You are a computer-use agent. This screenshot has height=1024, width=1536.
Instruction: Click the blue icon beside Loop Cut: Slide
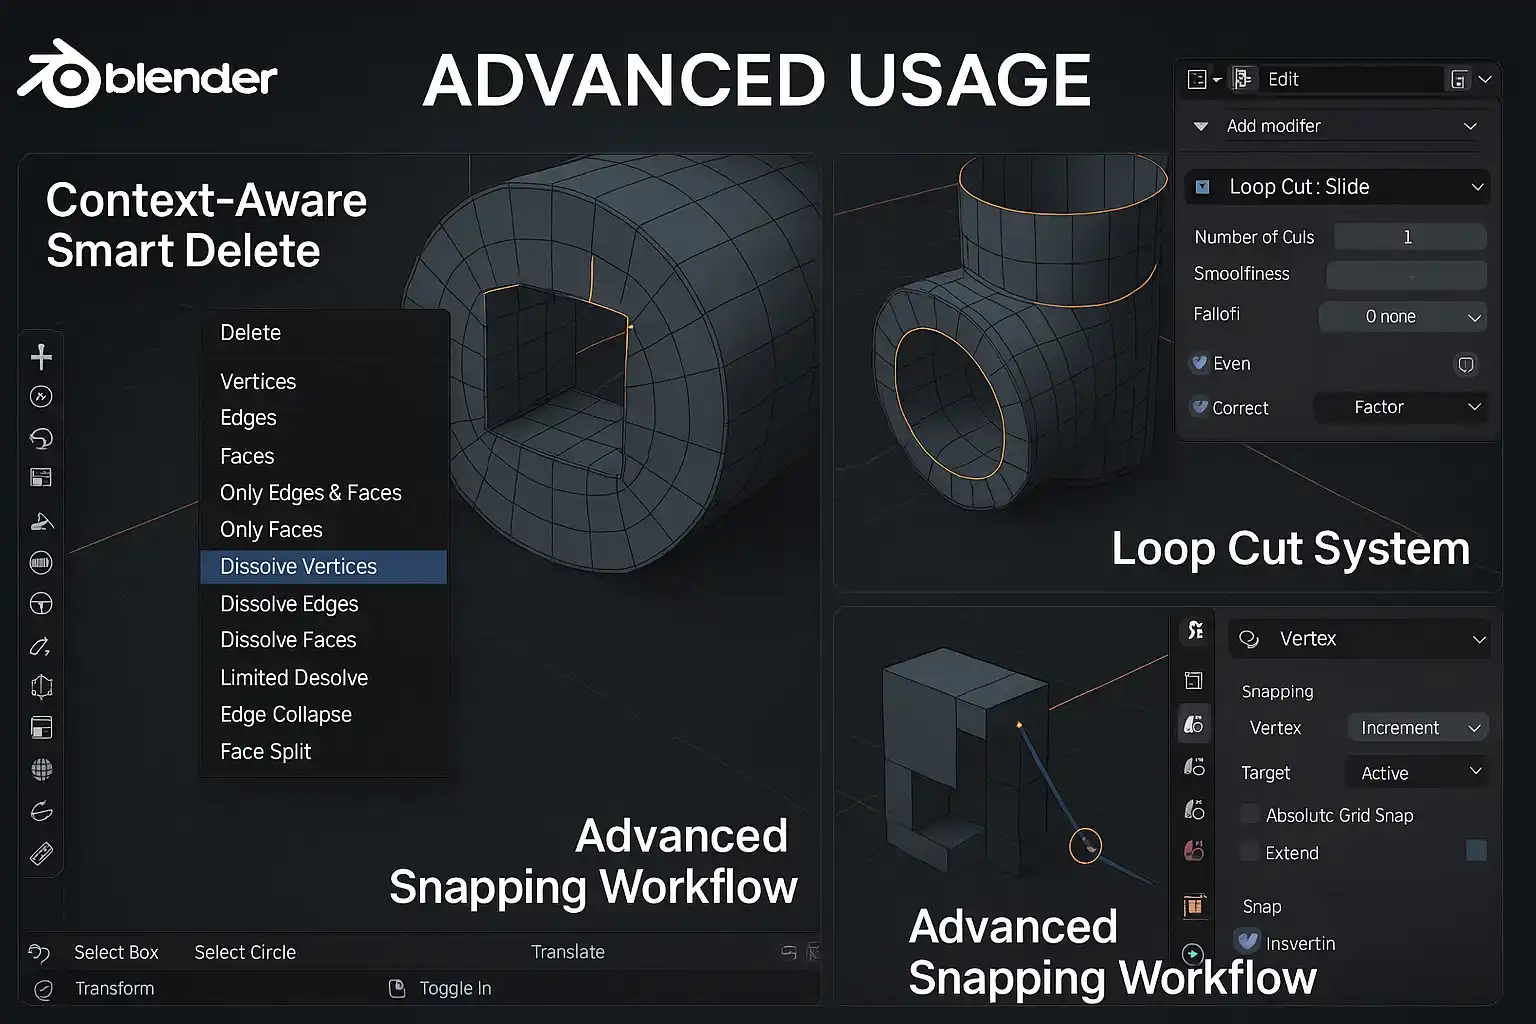[1203, 187]
